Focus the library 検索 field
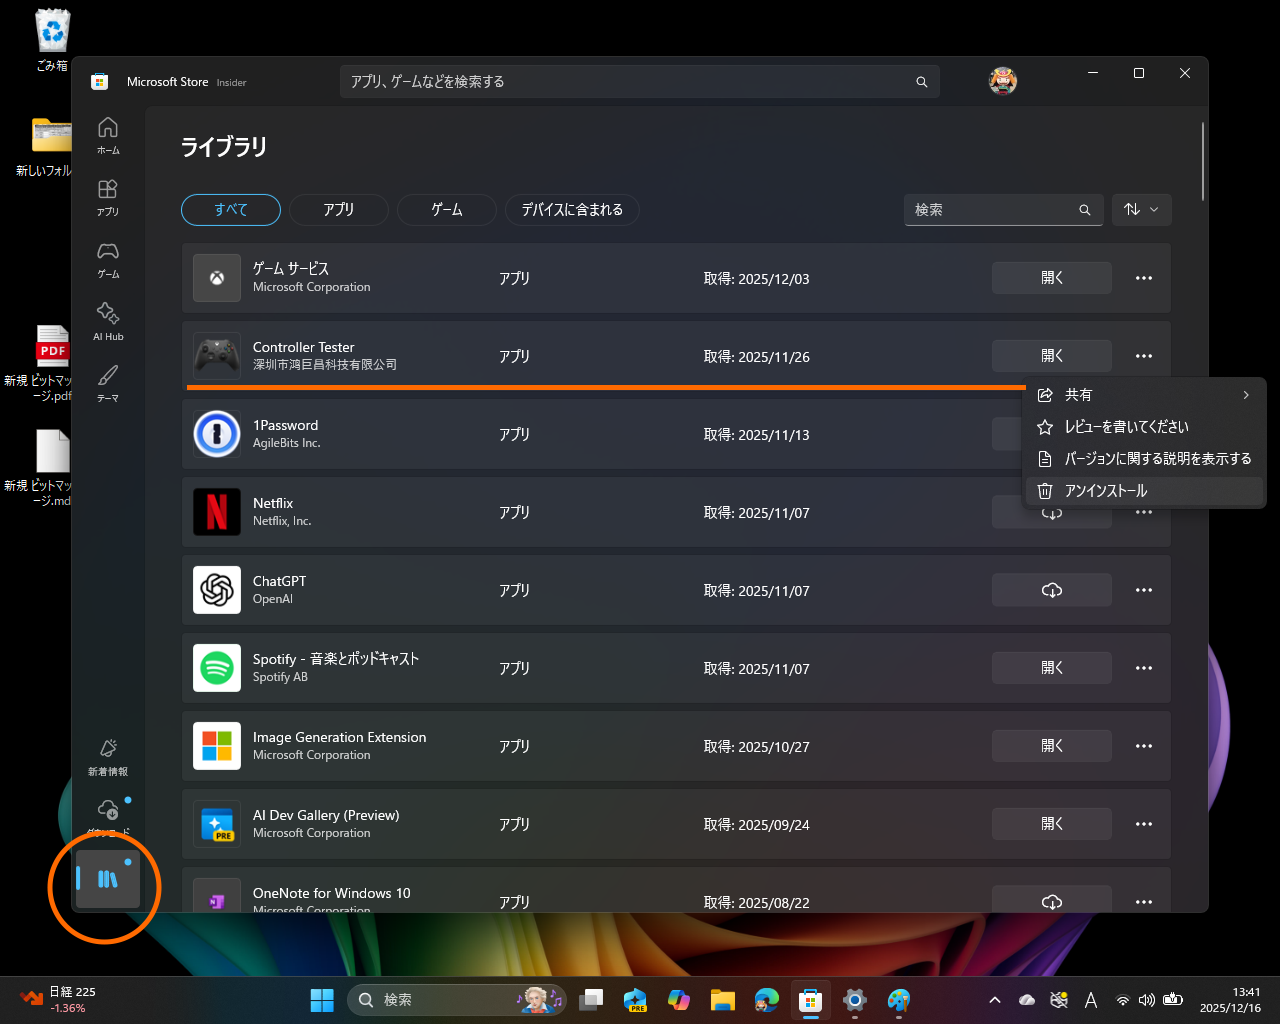The image size is (1280, 1024). point(1004,210)
